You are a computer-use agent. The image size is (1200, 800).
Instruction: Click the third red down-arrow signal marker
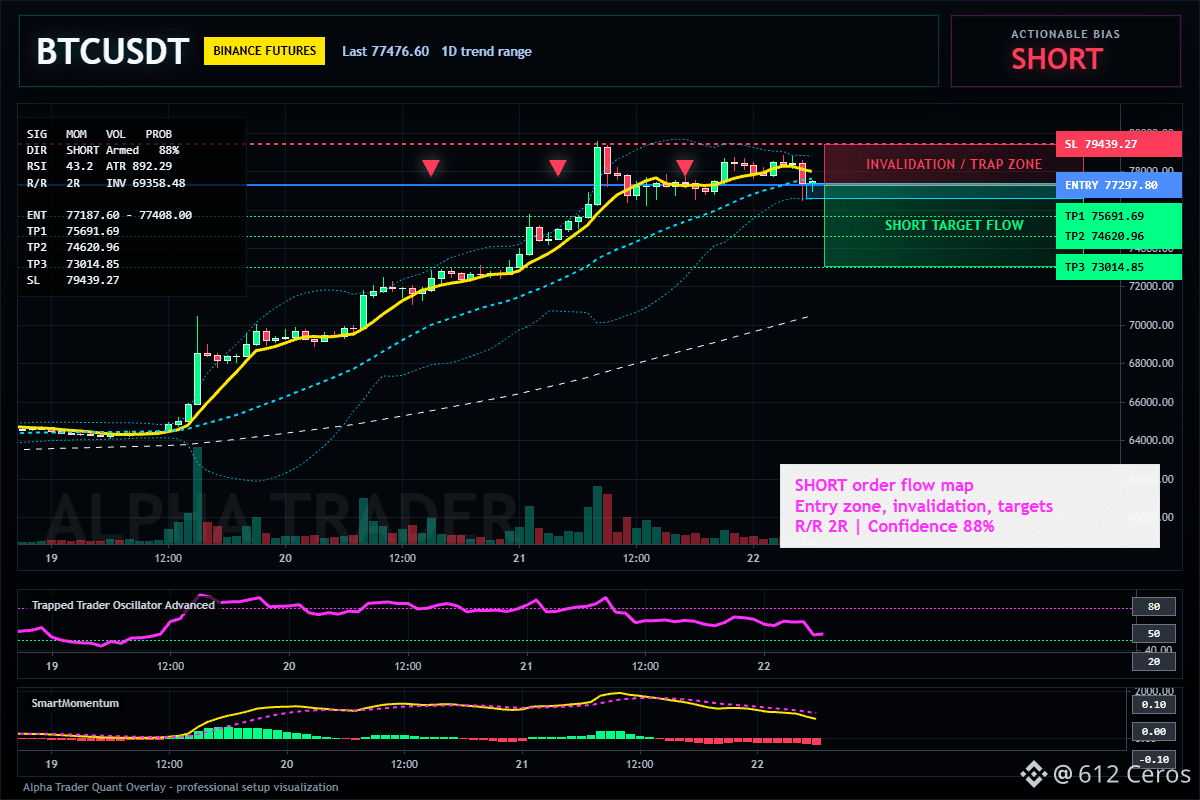point(685,168)
